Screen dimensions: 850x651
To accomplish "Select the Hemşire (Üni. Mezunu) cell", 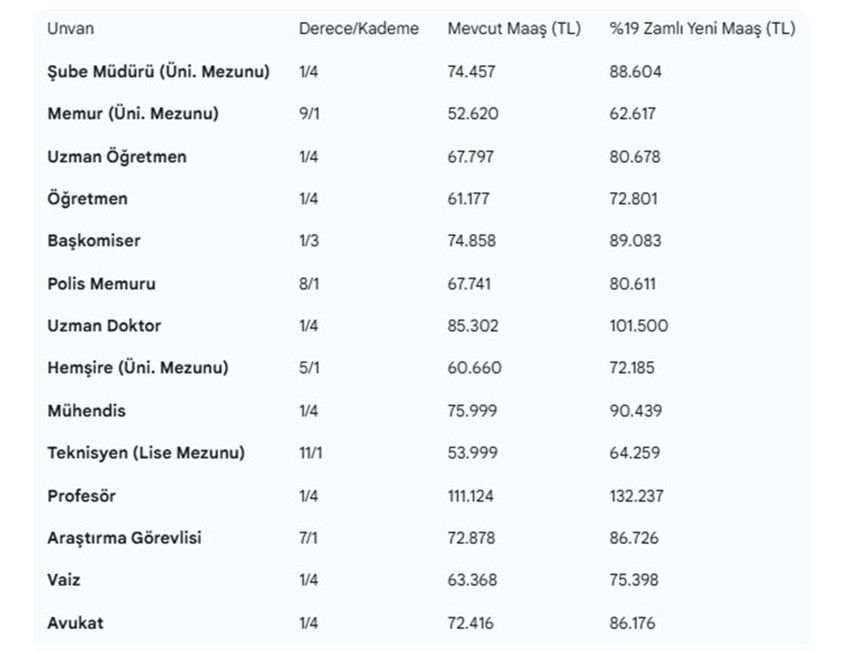I will click(137, 368).
